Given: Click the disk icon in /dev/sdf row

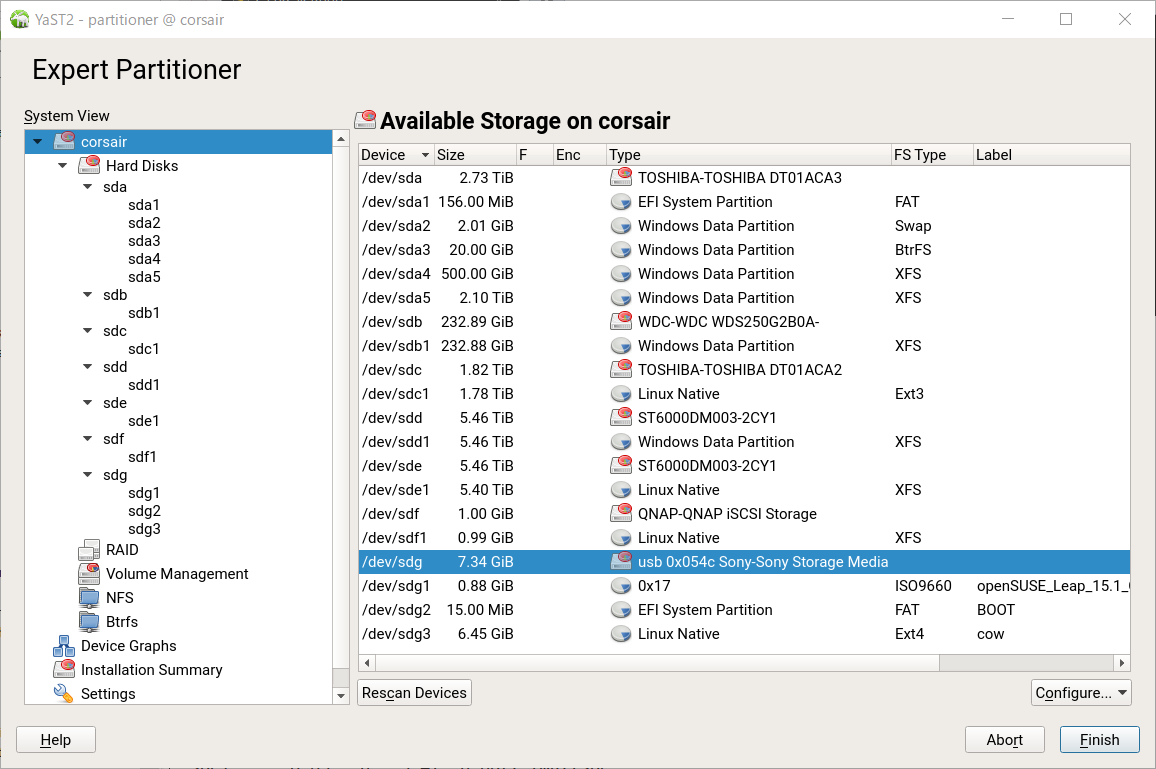Looking at the screenshot, I should (621, 513).
